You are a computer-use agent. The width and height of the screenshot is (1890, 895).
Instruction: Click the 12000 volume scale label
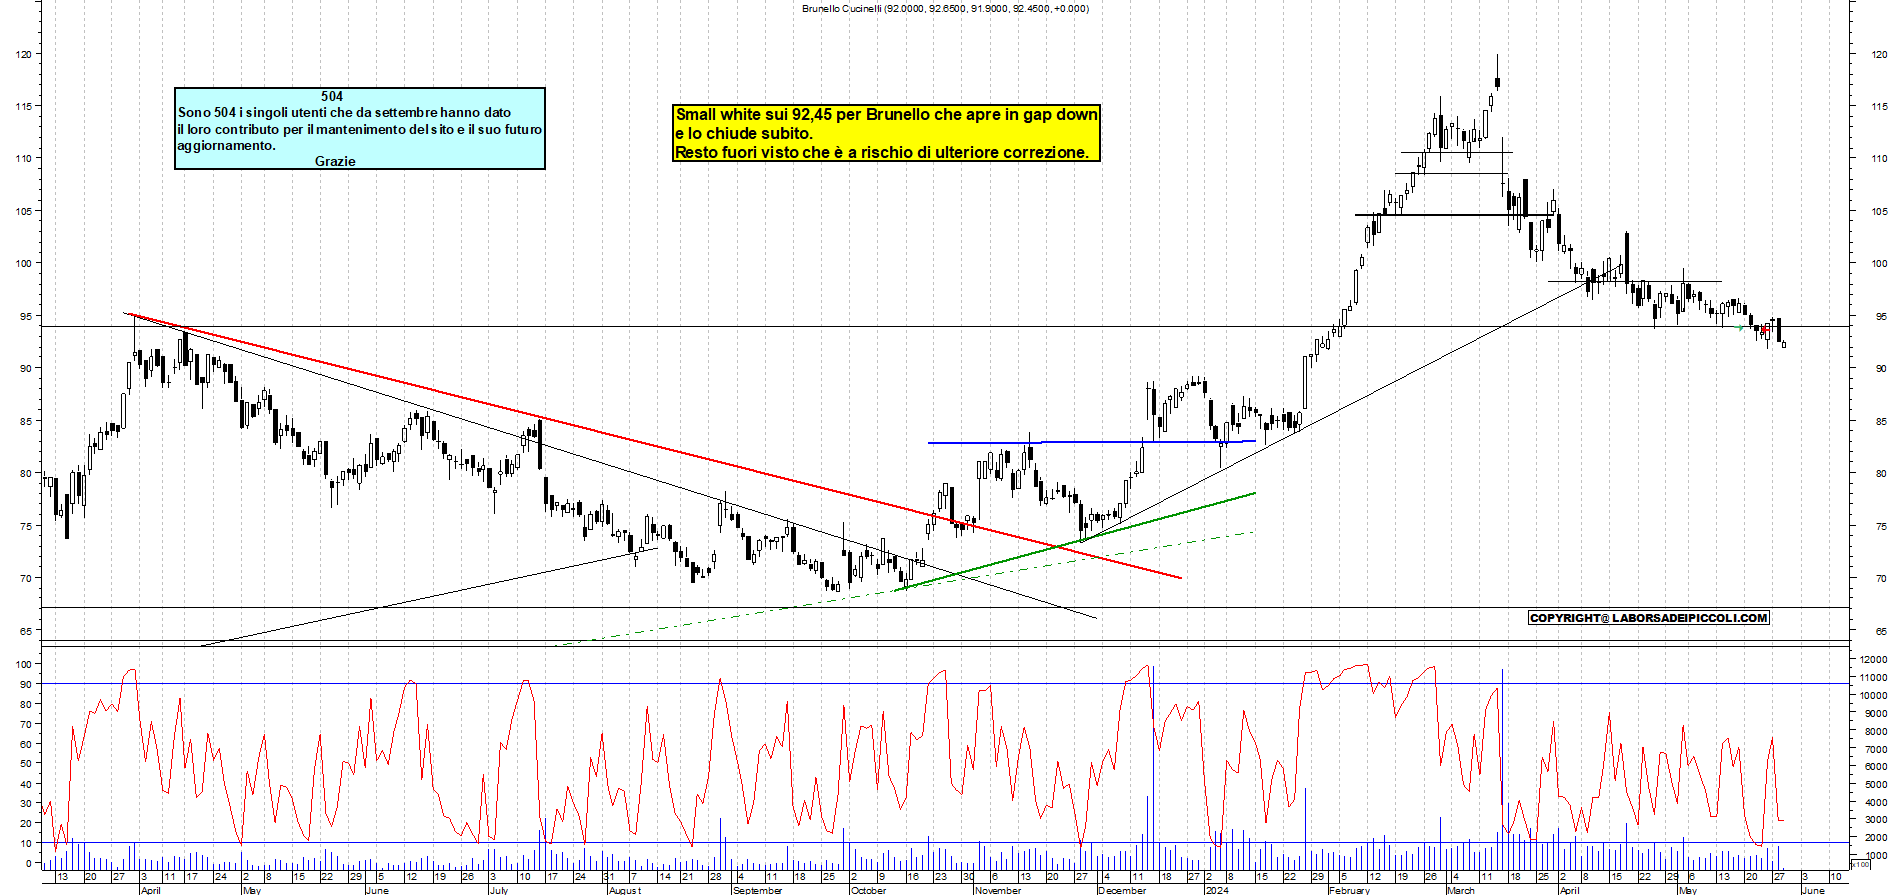pos(1873,660)
